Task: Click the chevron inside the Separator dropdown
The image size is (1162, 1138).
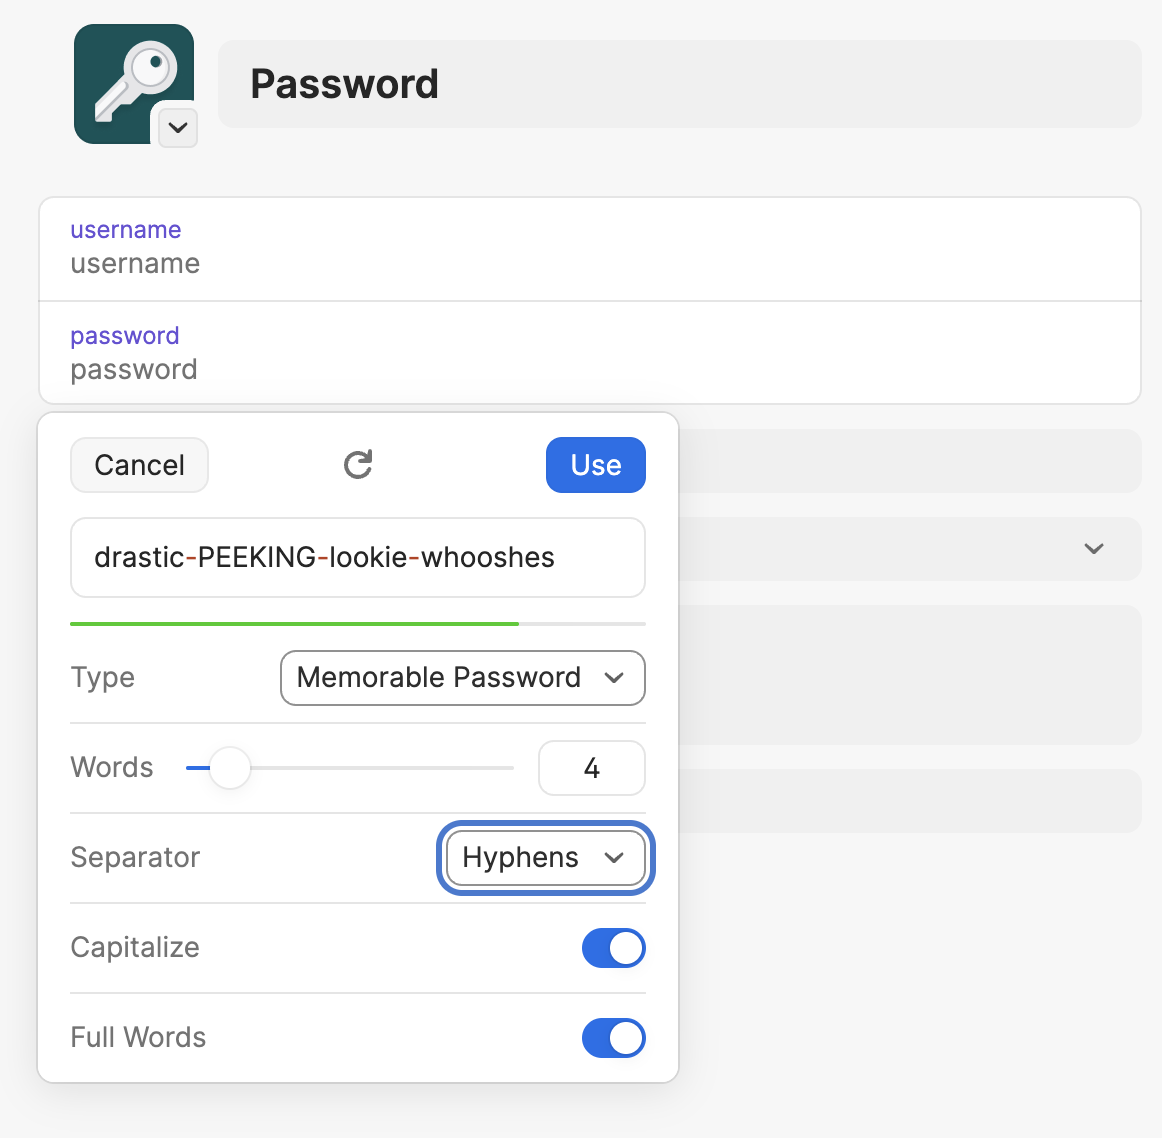Action: coord(615,858)
